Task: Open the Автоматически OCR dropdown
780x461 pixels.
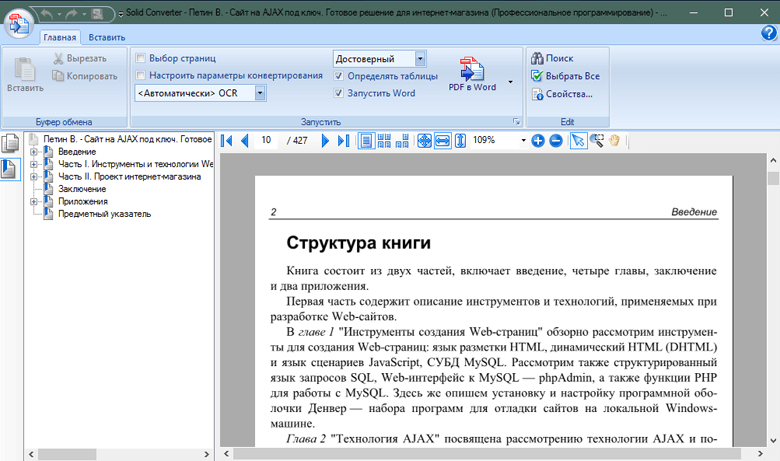Action: coord(260,93)
